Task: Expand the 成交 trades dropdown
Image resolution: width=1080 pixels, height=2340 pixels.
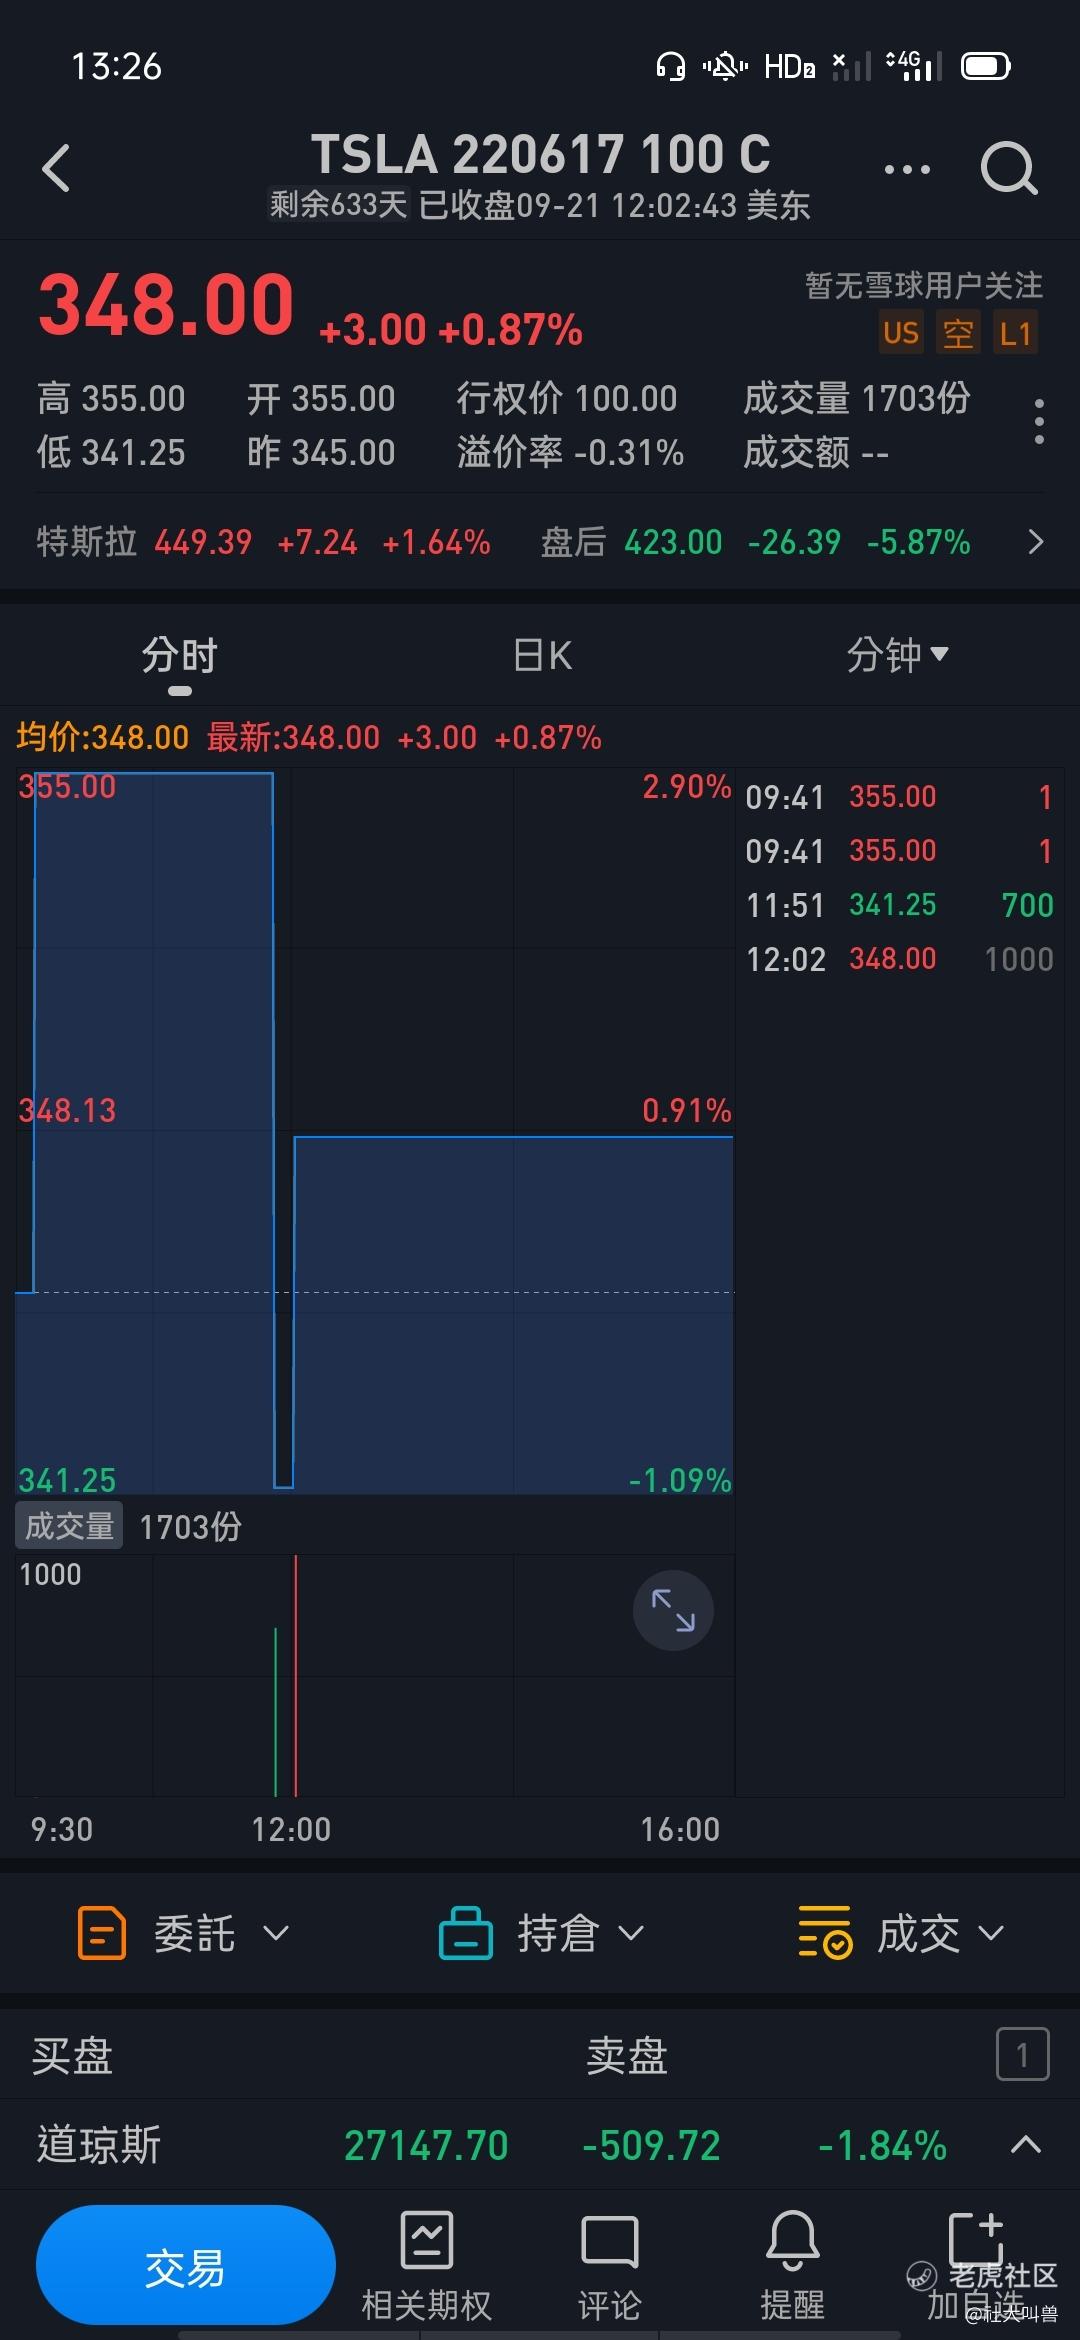Action: 901,1932
